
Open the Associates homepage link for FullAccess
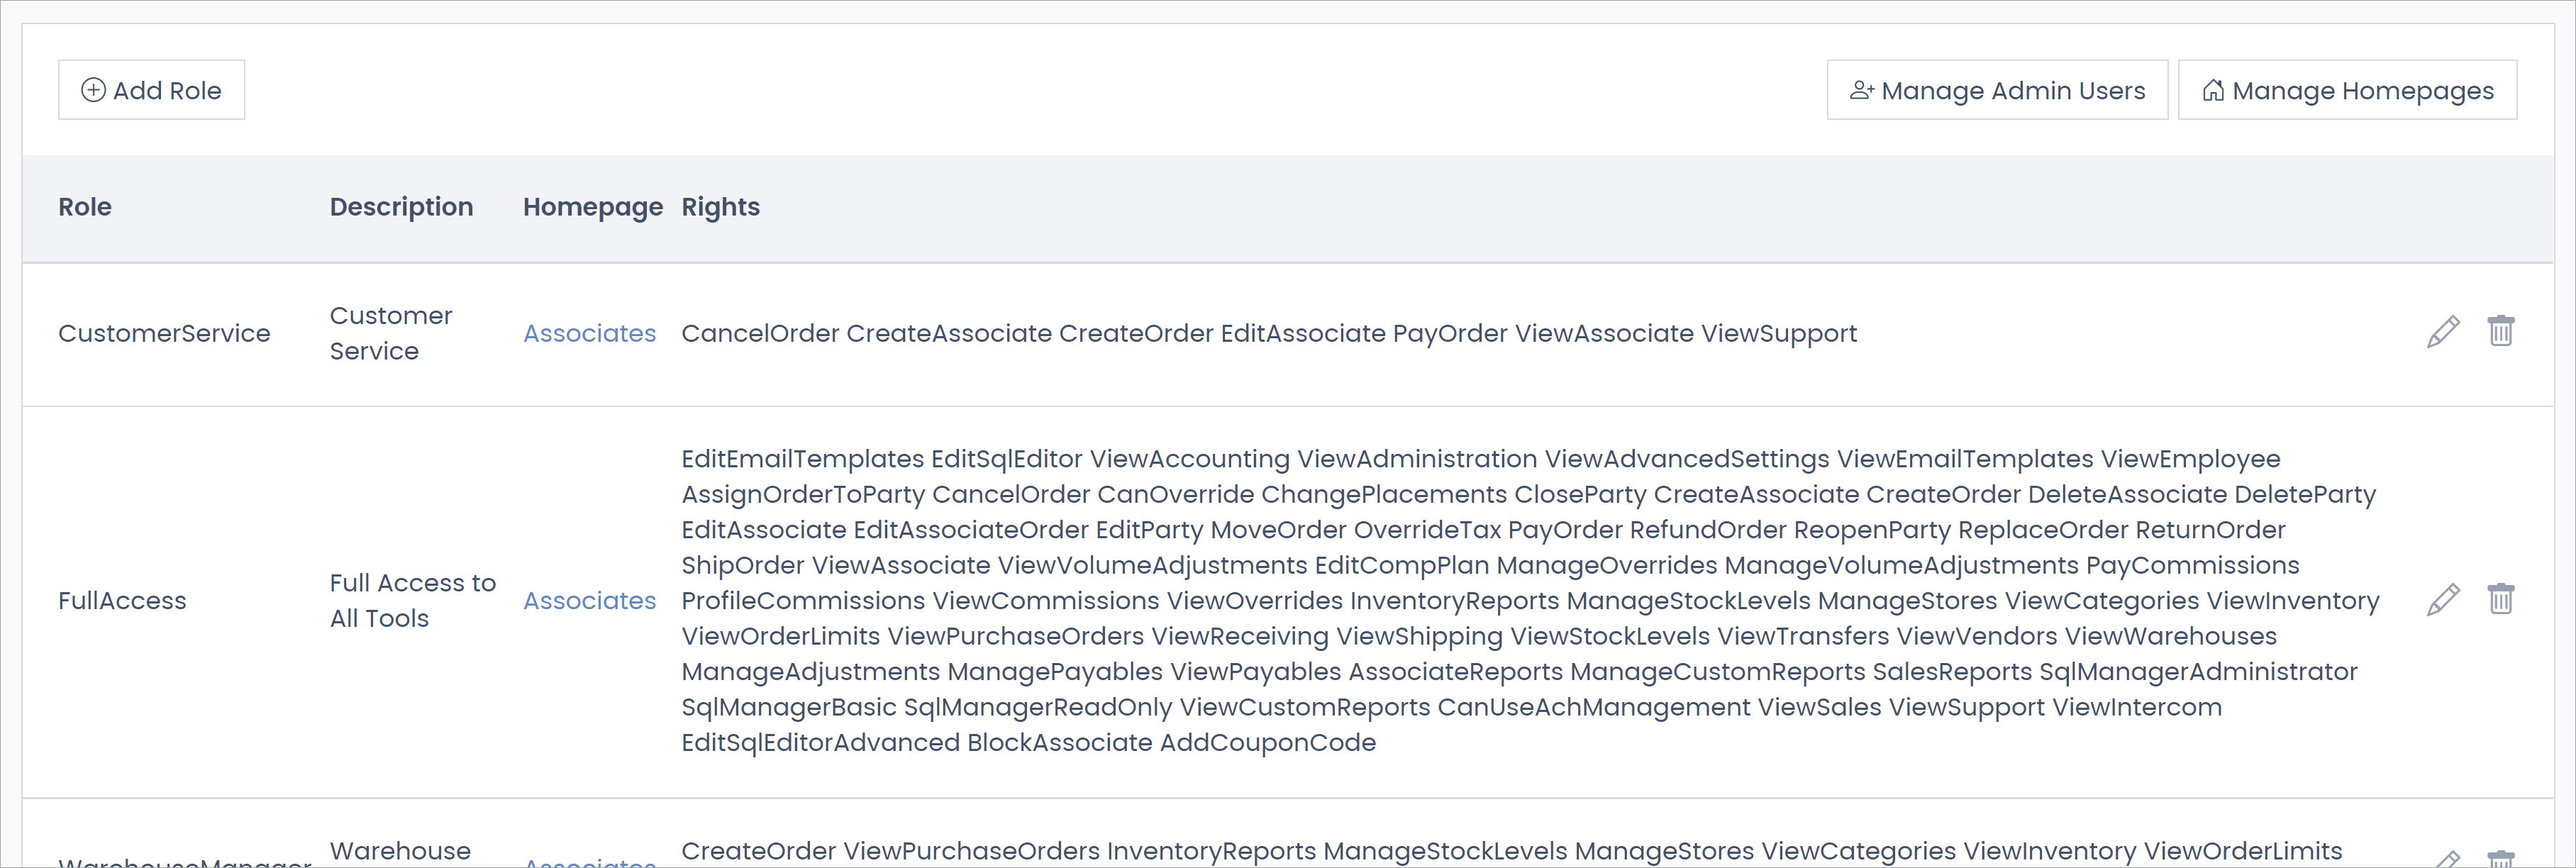(589, 600)
